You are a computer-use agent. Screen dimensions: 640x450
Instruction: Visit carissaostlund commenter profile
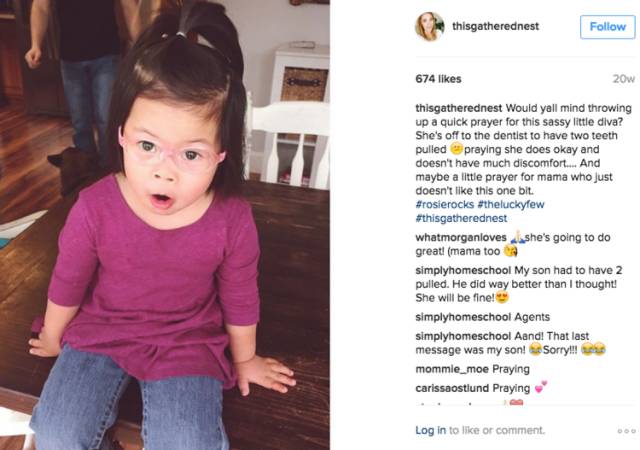[452, 388]
